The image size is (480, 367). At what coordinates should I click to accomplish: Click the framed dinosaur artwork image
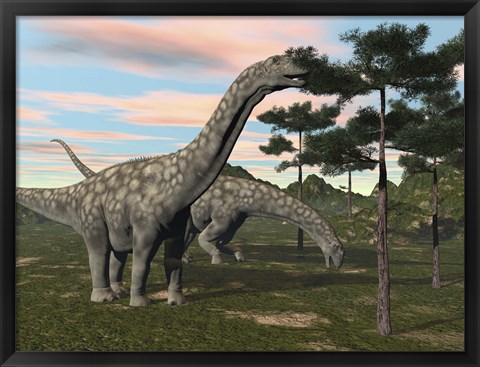click(x=240, y=183)
